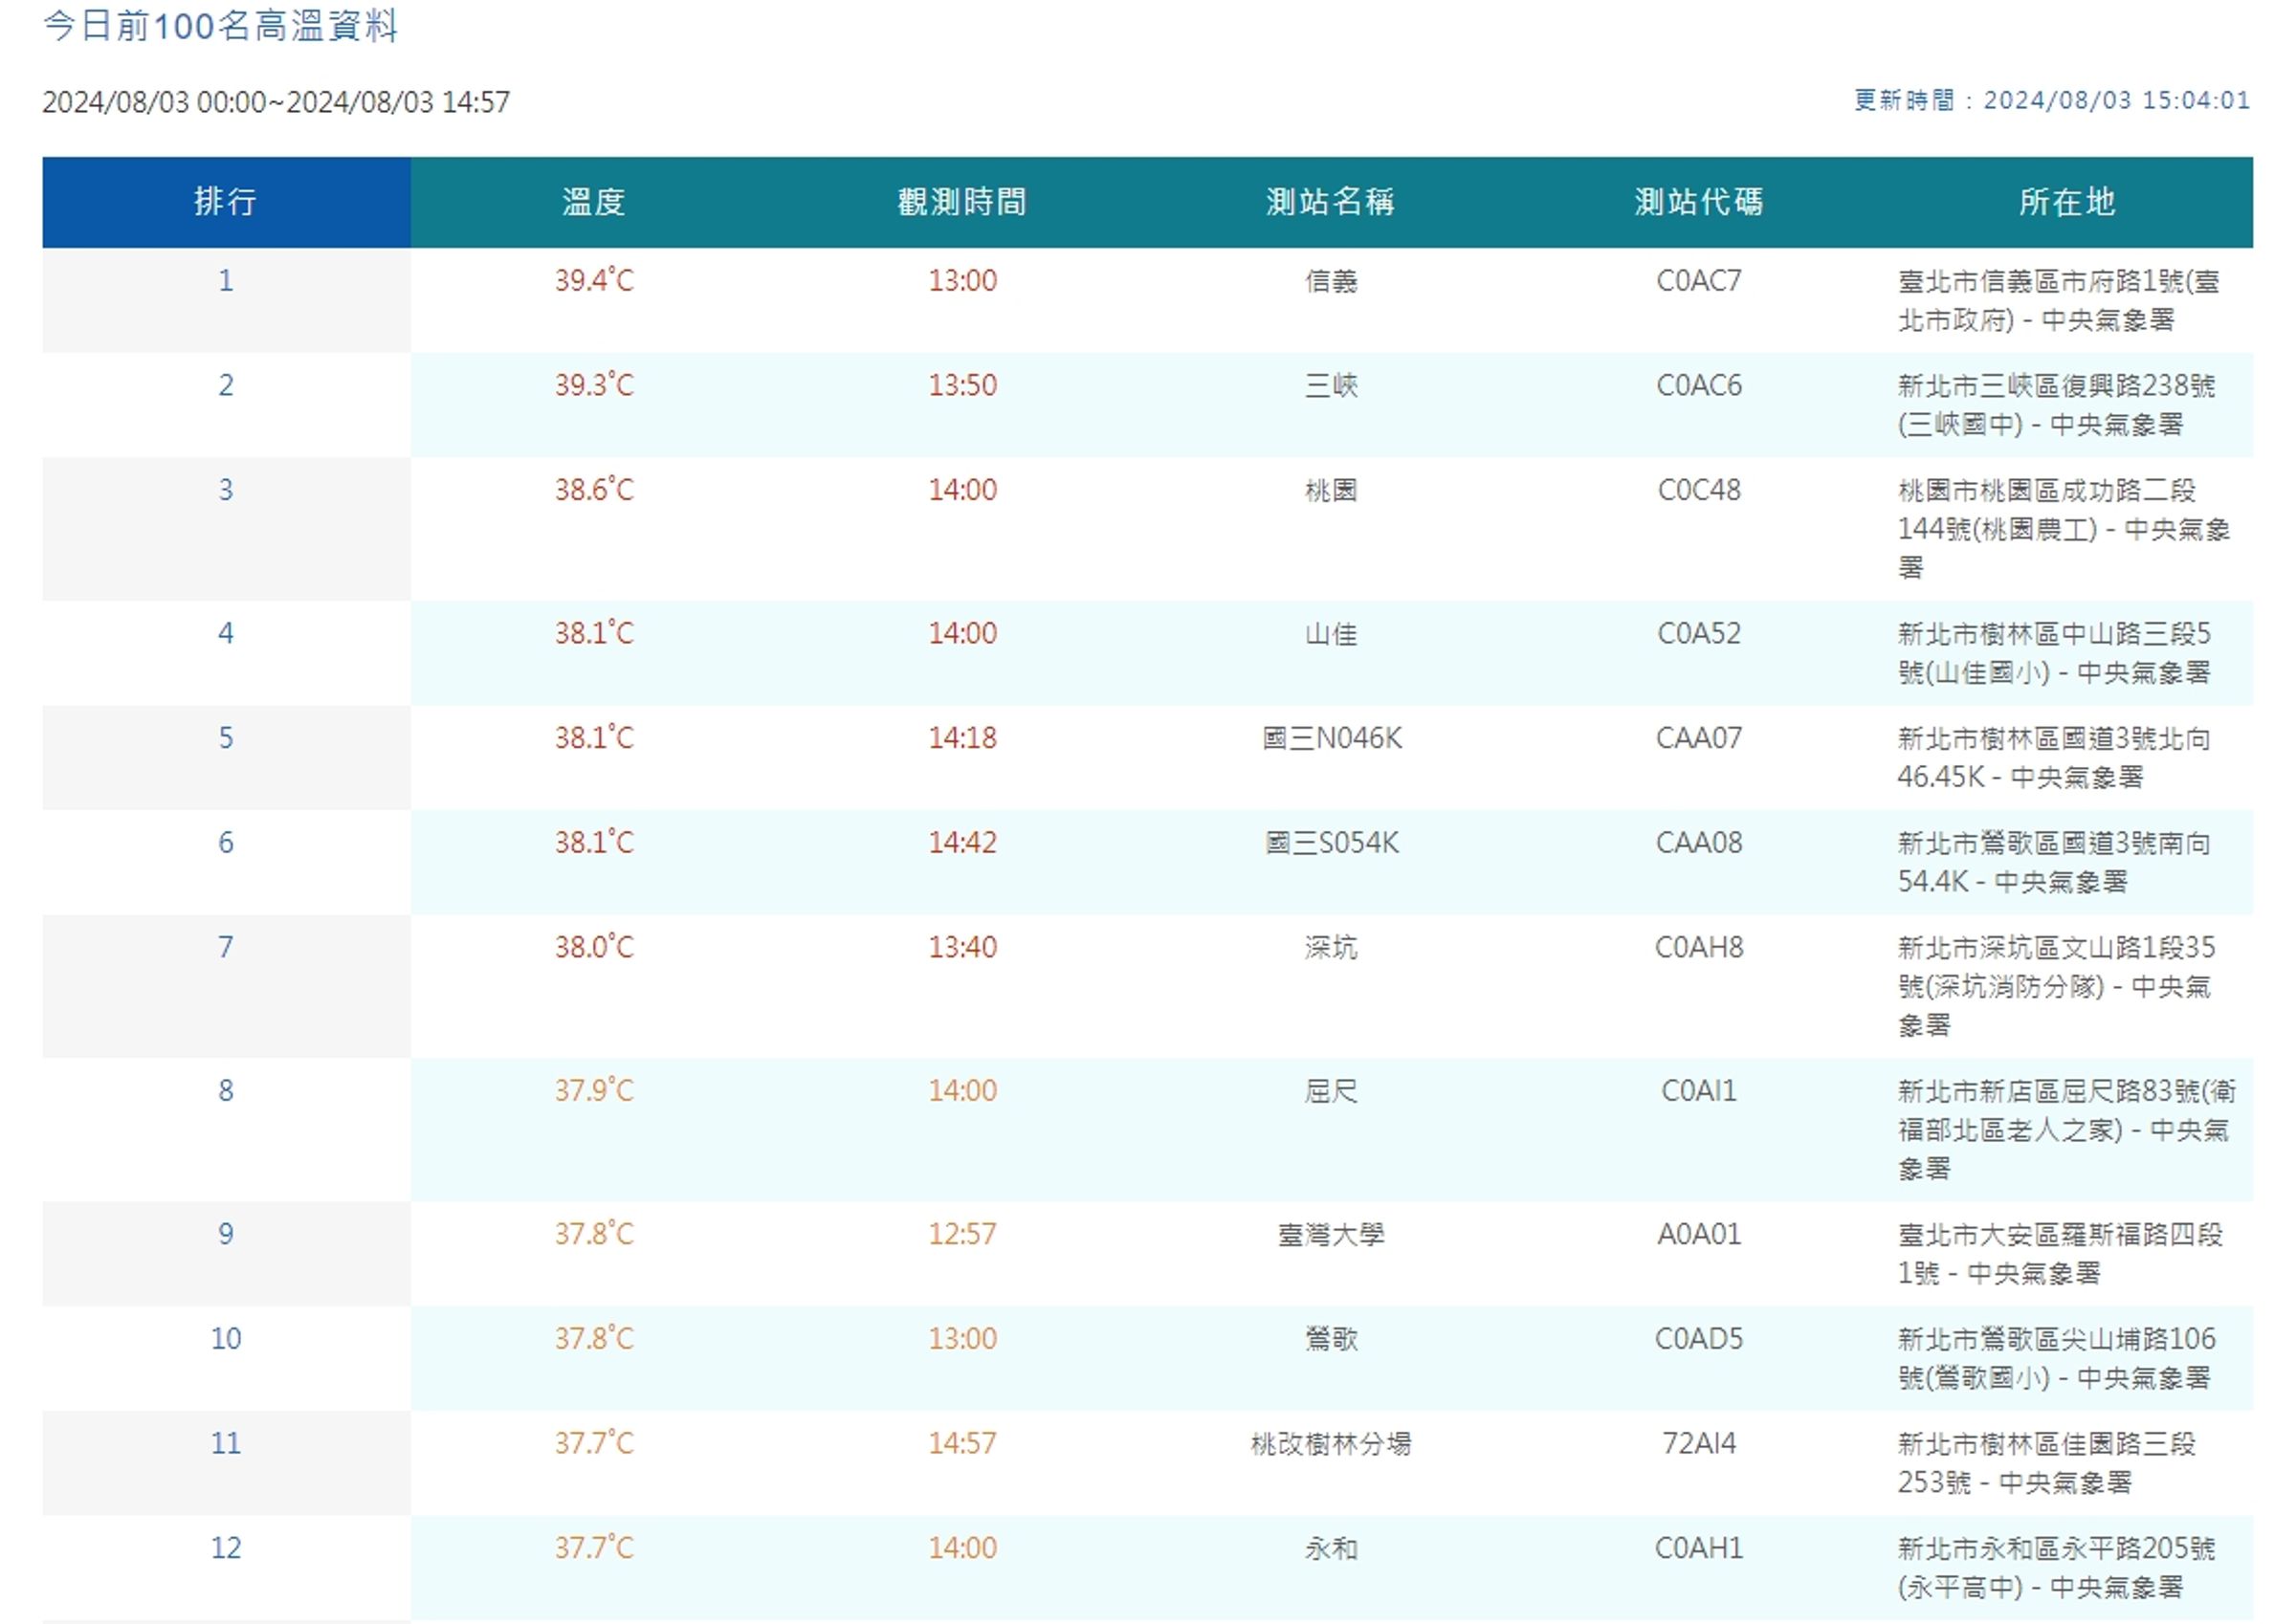Select station code C0AH8
This screenshot has width=2296, height=1624.
click(1699, 947)
